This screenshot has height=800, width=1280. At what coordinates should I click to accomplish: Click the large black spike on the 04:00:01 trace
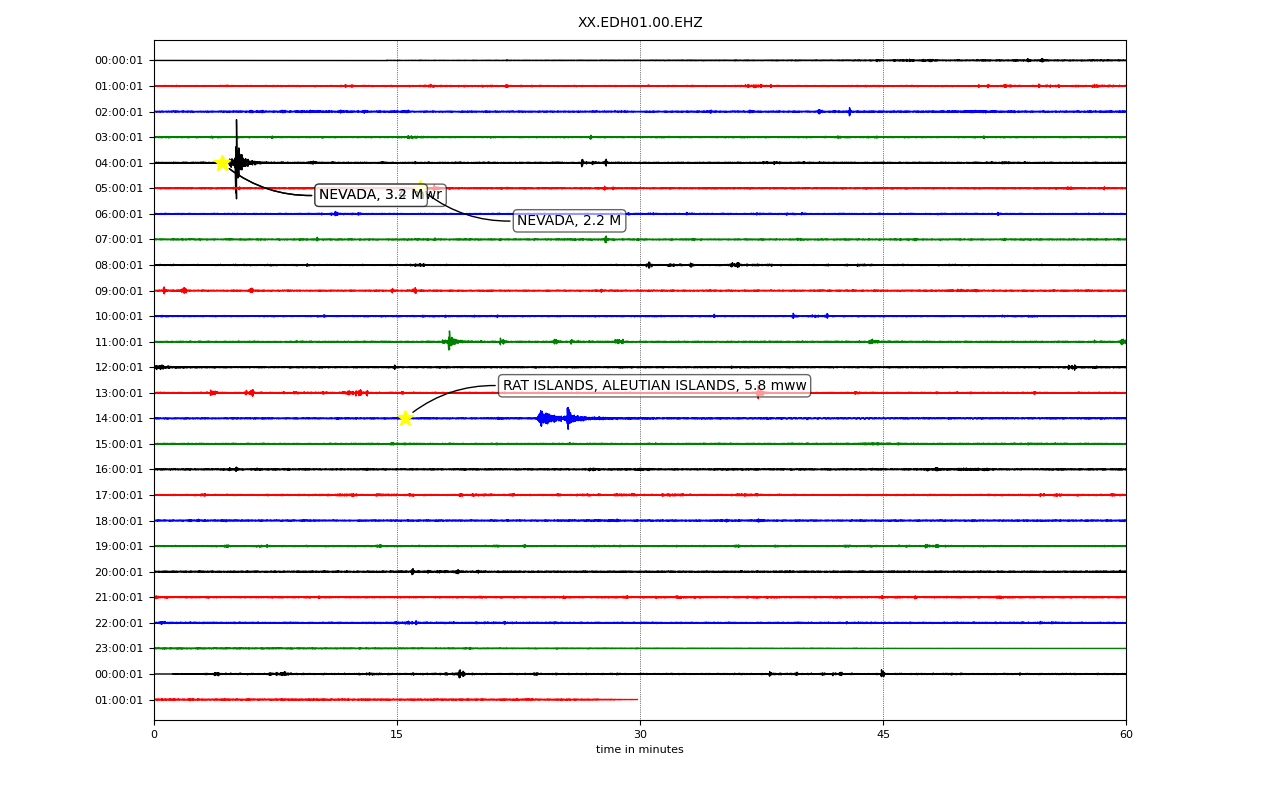pyautogui.click(x=237, y=160)
